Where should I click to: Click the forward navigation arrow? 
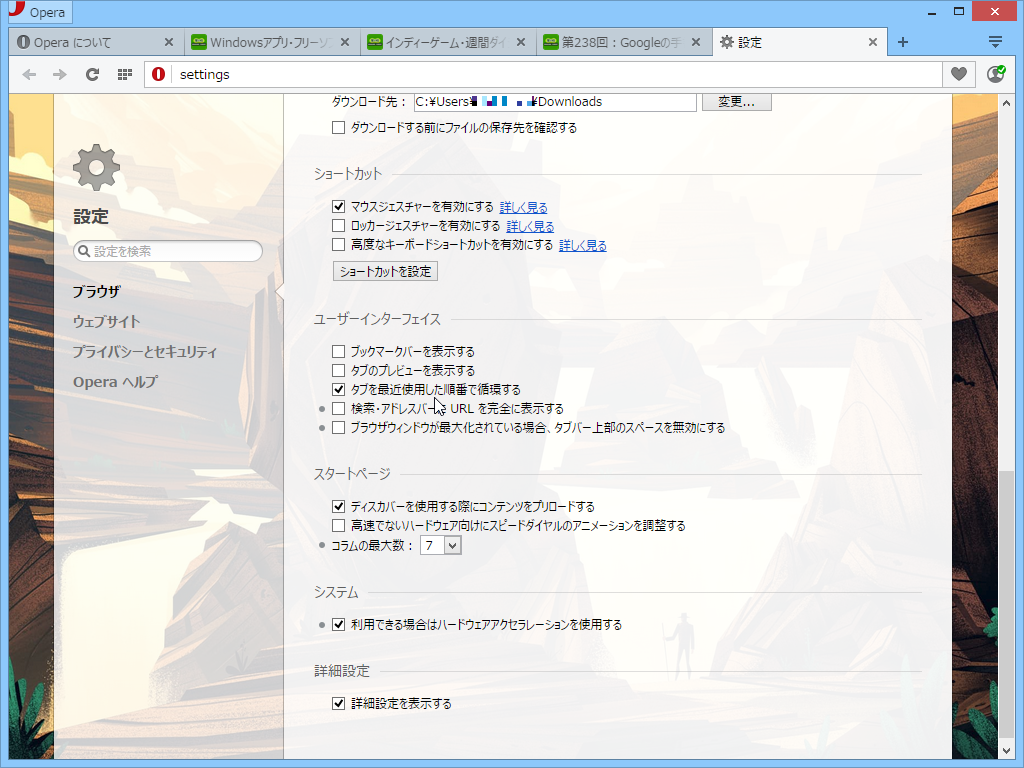(60, 74)
